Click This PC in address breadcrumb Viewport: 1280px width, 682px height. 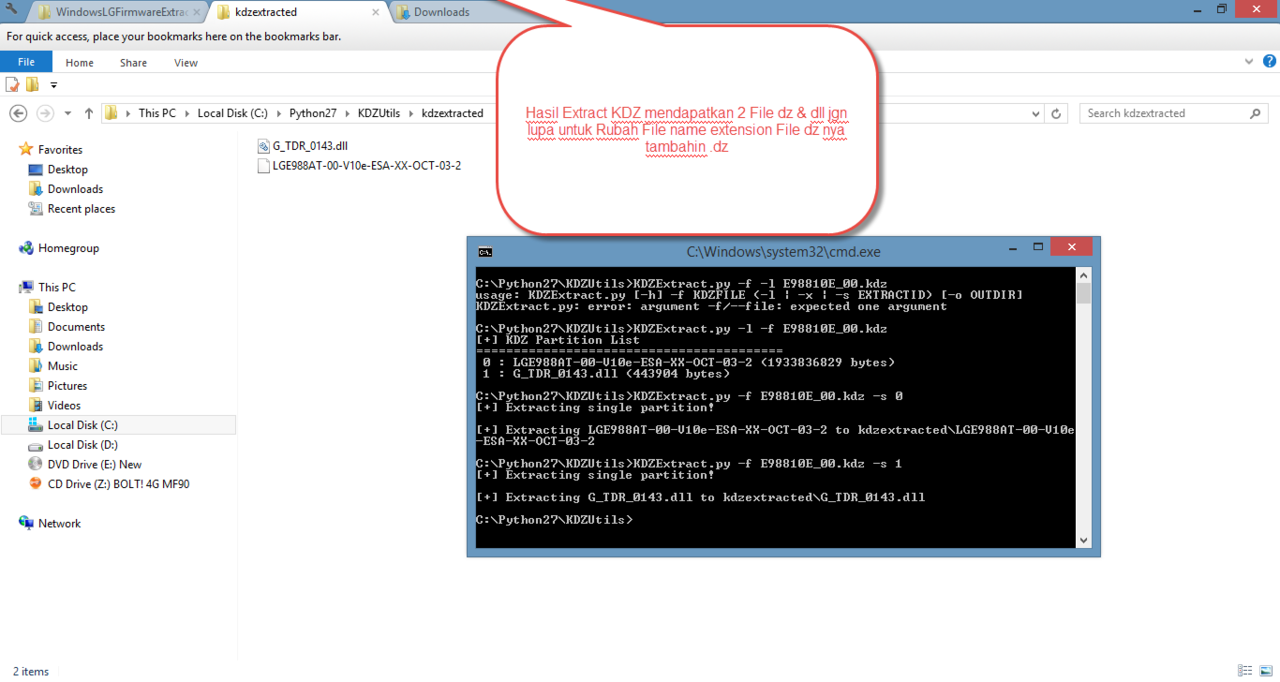157,113
